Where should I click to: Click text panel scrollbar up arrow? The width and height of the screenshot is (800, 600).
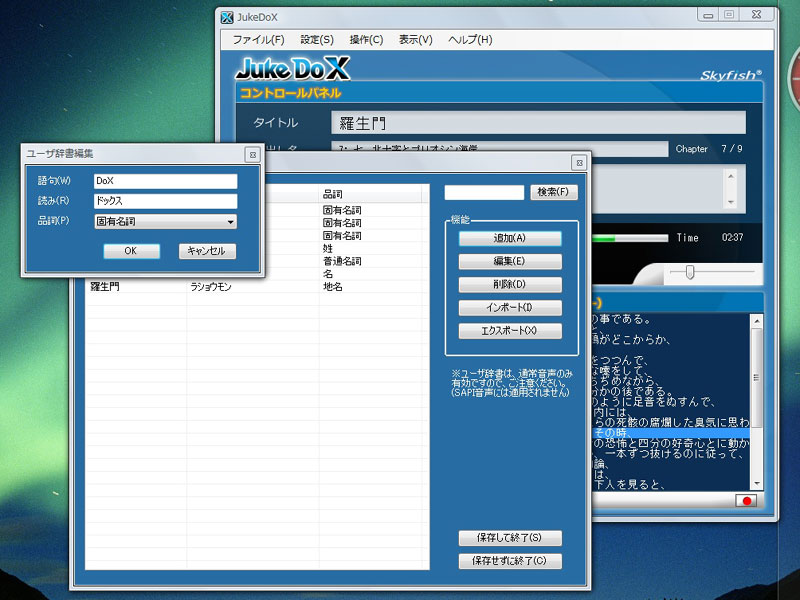click(757, 321)
